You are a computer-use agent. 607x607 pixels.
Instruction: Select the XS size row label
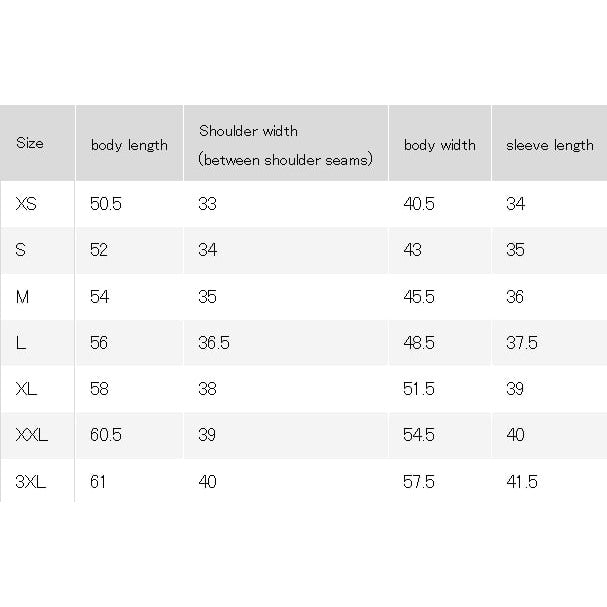pyautogui.click(x=26, y=204)
